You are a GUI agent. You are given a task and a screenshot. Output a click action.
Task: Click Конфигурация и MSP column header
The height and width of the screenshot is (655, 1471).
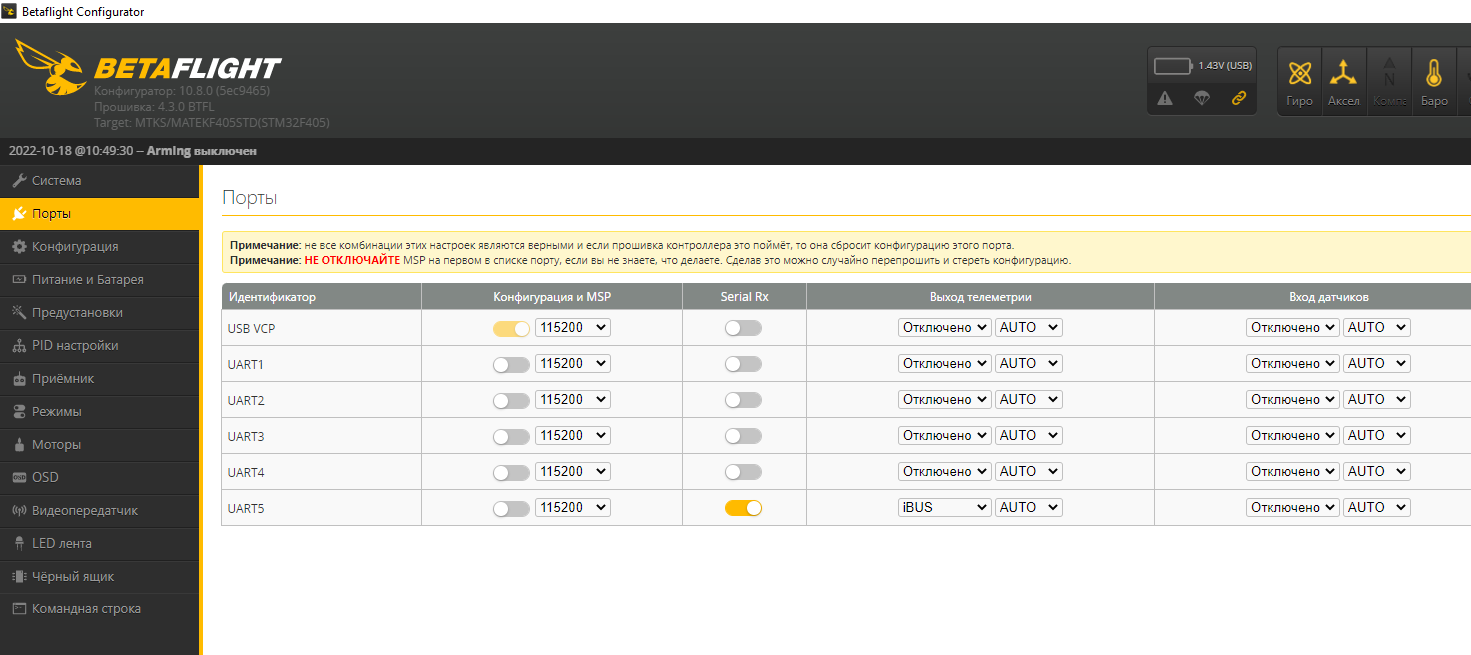[552, 297]
